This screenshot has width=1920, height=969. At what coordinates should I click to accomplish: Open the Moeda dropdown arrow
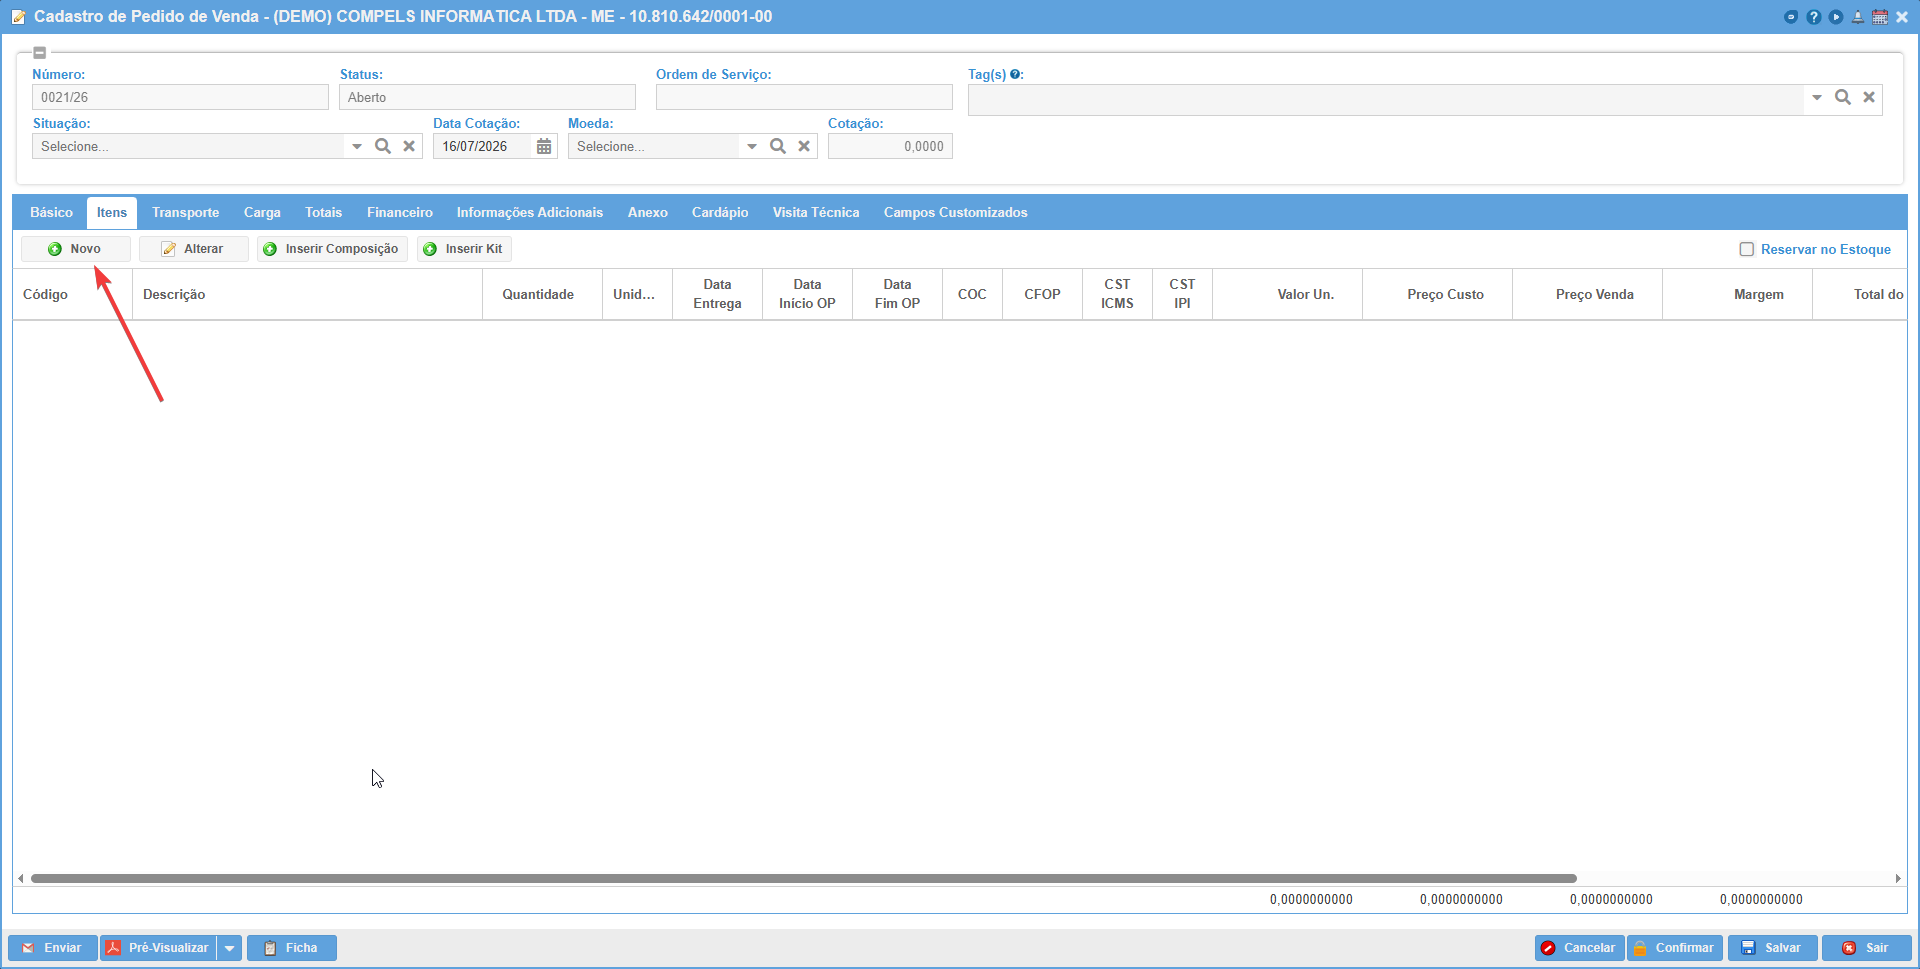752,147
